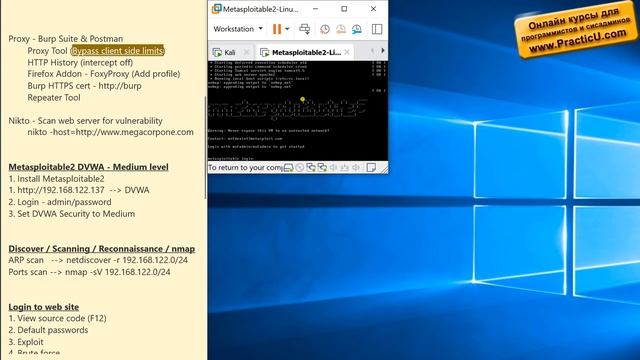Click the notes panel vertical scrollbar
The height and width of the screenshot is (360, 640).
coord(205,147)
